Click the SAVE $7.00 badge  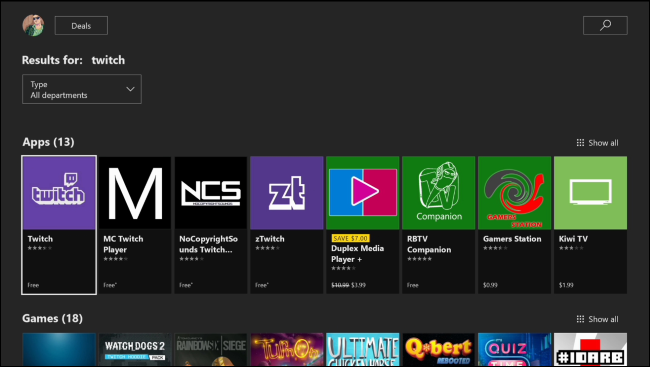coord(351,238)
